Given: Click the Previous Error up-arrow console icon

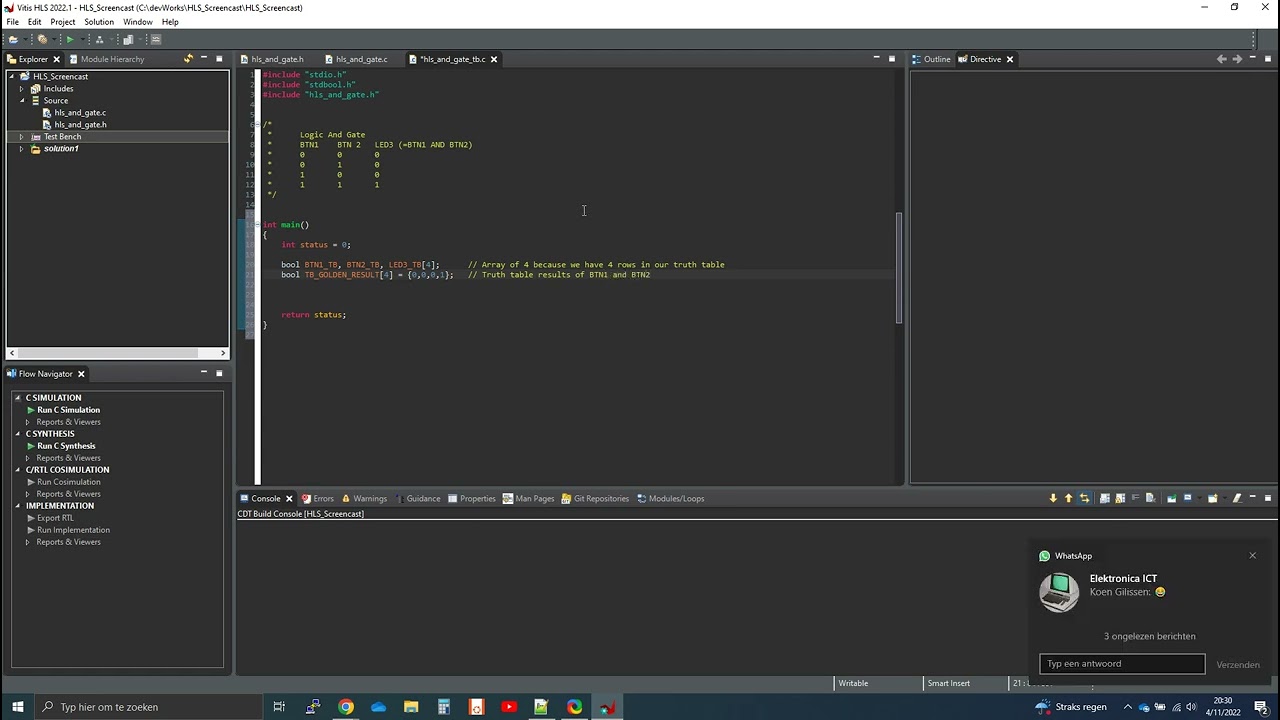Looking at the screenshot, I should tap(1068, 498).
